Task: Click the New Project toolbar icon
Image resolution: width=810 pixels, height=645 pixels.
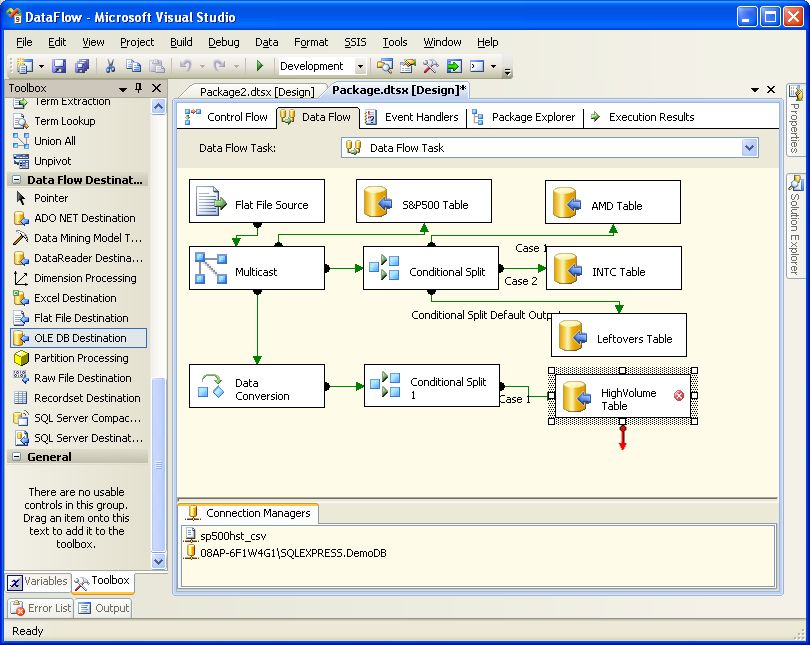Action: click(24, 66)
